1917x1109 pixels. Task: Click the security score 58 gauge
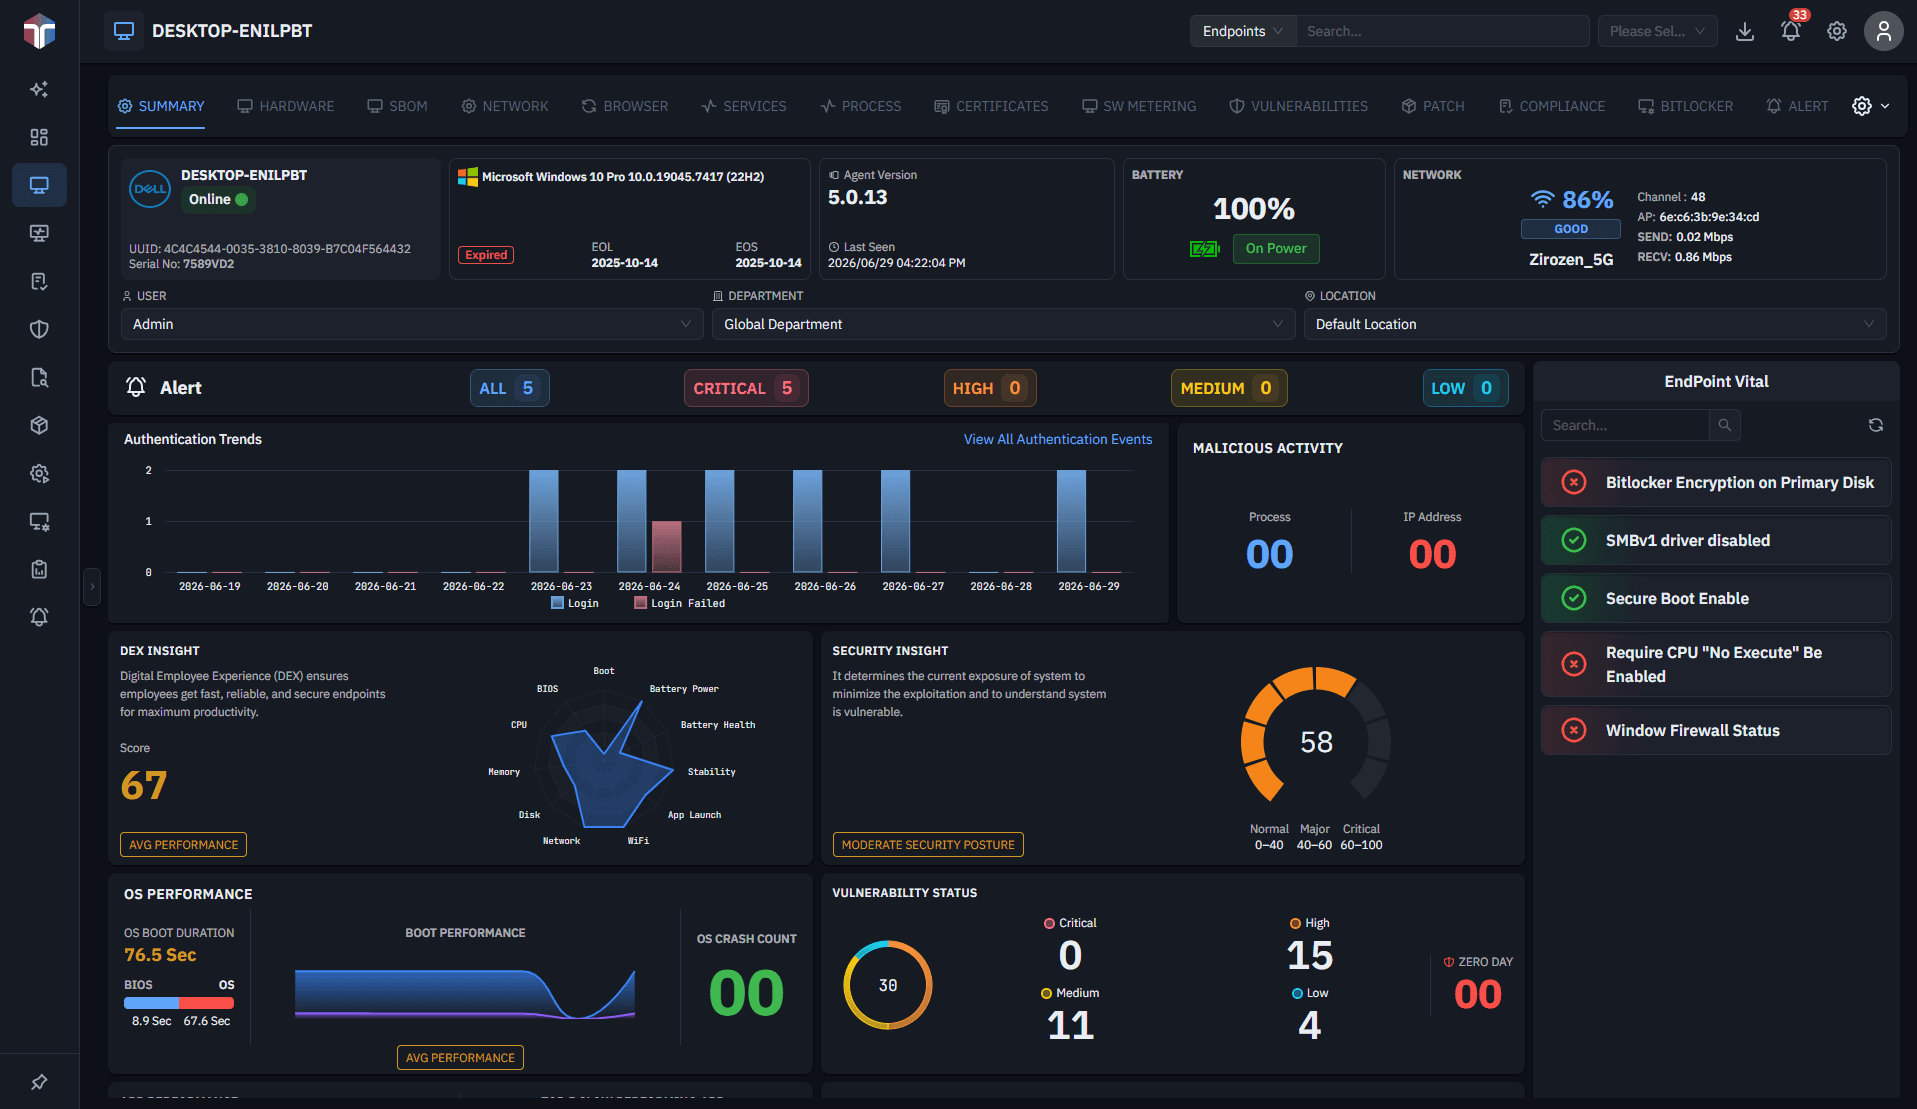[x=1316, y=741]
